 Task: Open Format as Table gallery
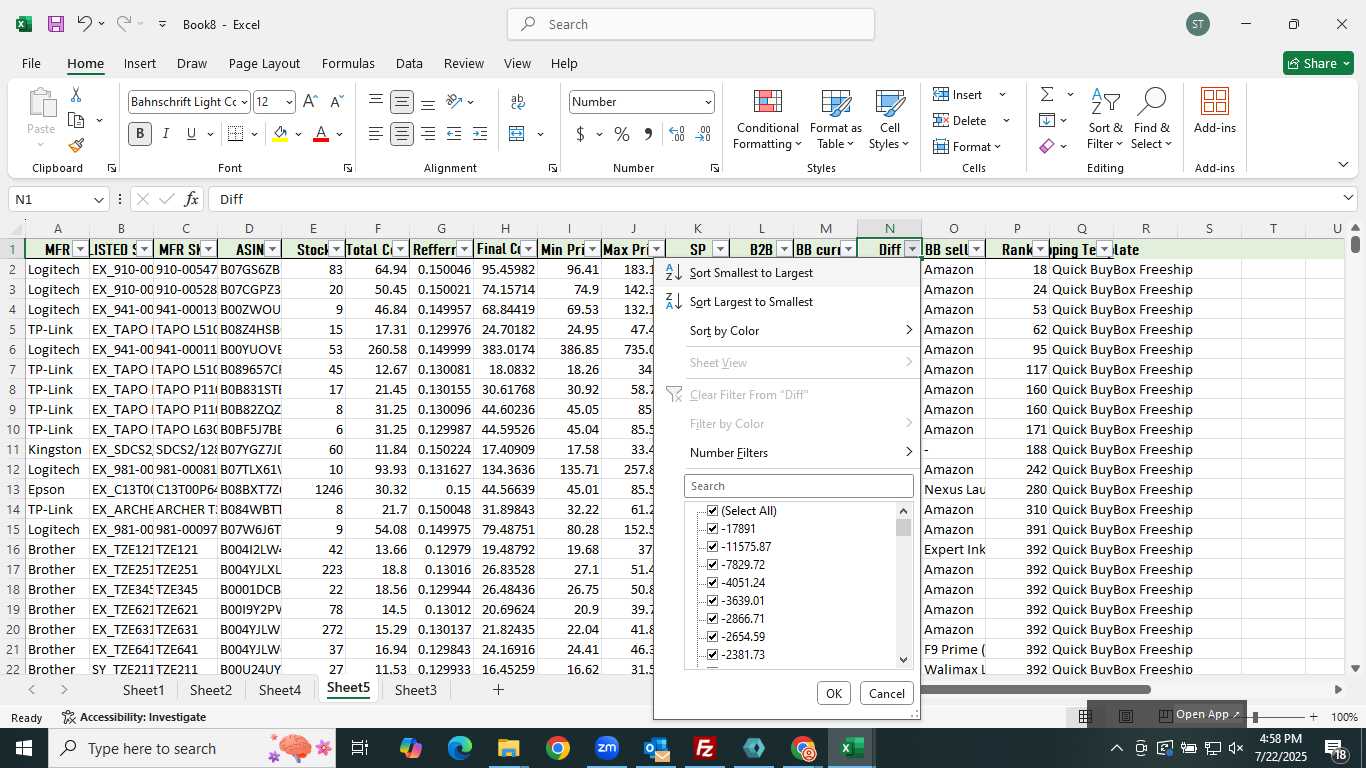point(836,120)
